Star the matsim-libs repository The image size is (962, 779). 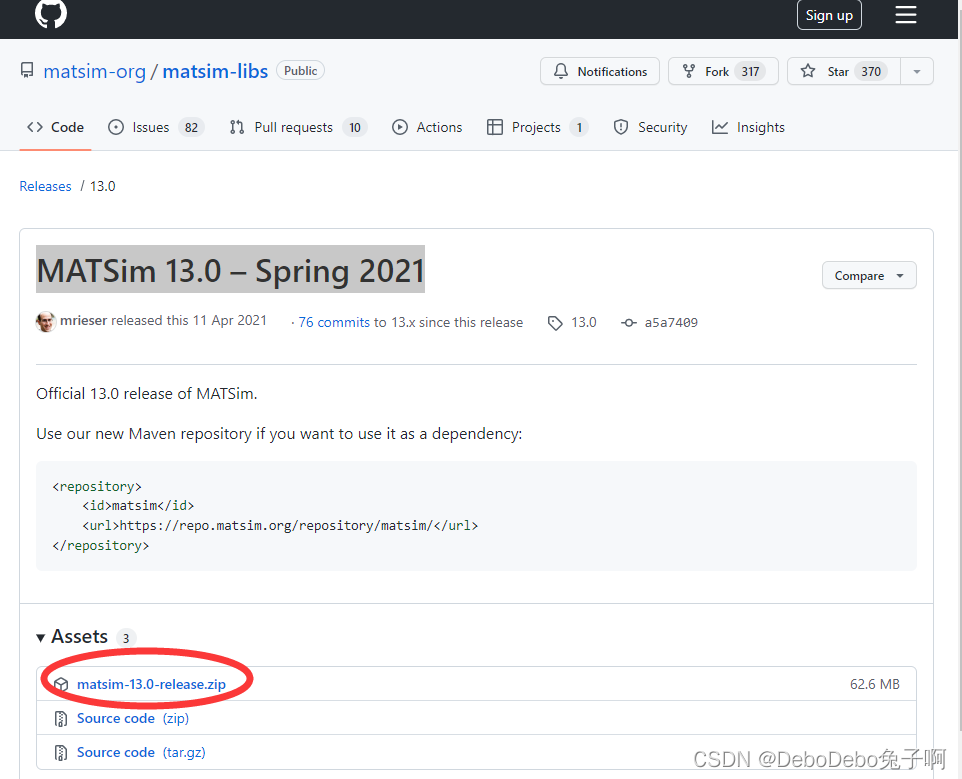pyautogui.click(x=844, y=71)
